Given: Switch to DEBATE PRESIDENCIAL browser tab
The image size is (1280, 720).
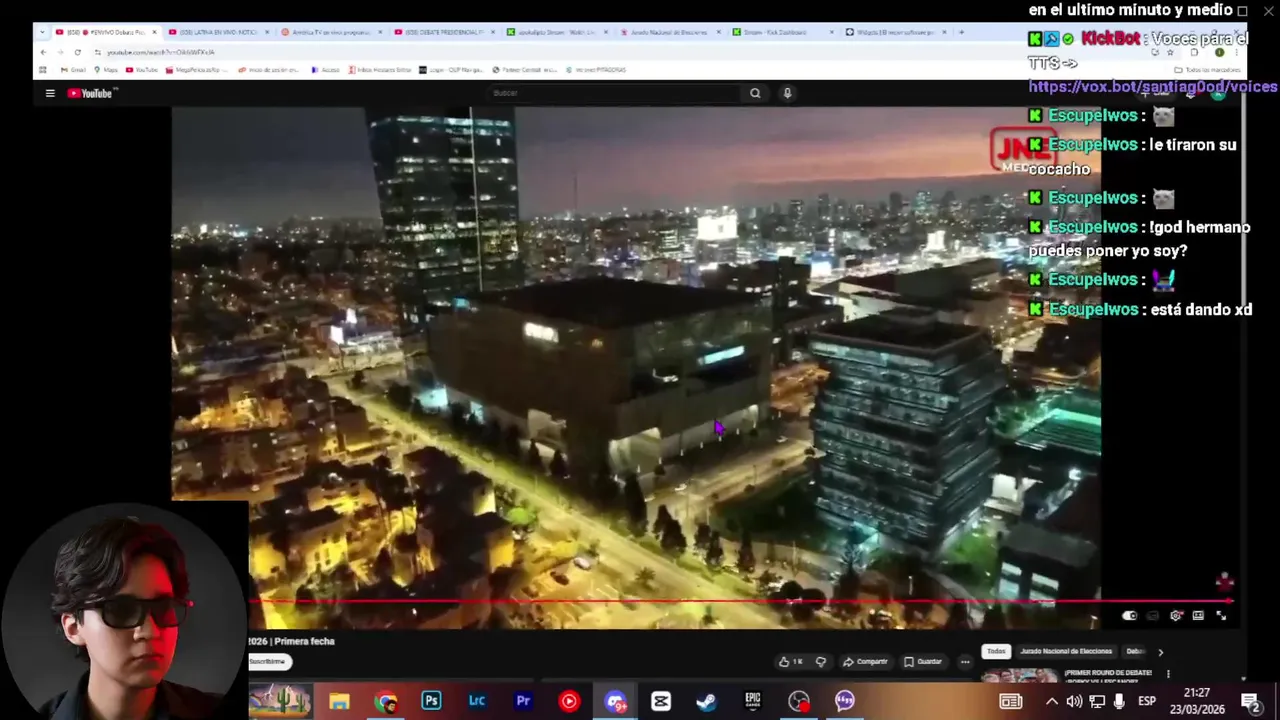Looking at the screenshot, I should click(443, 32).
